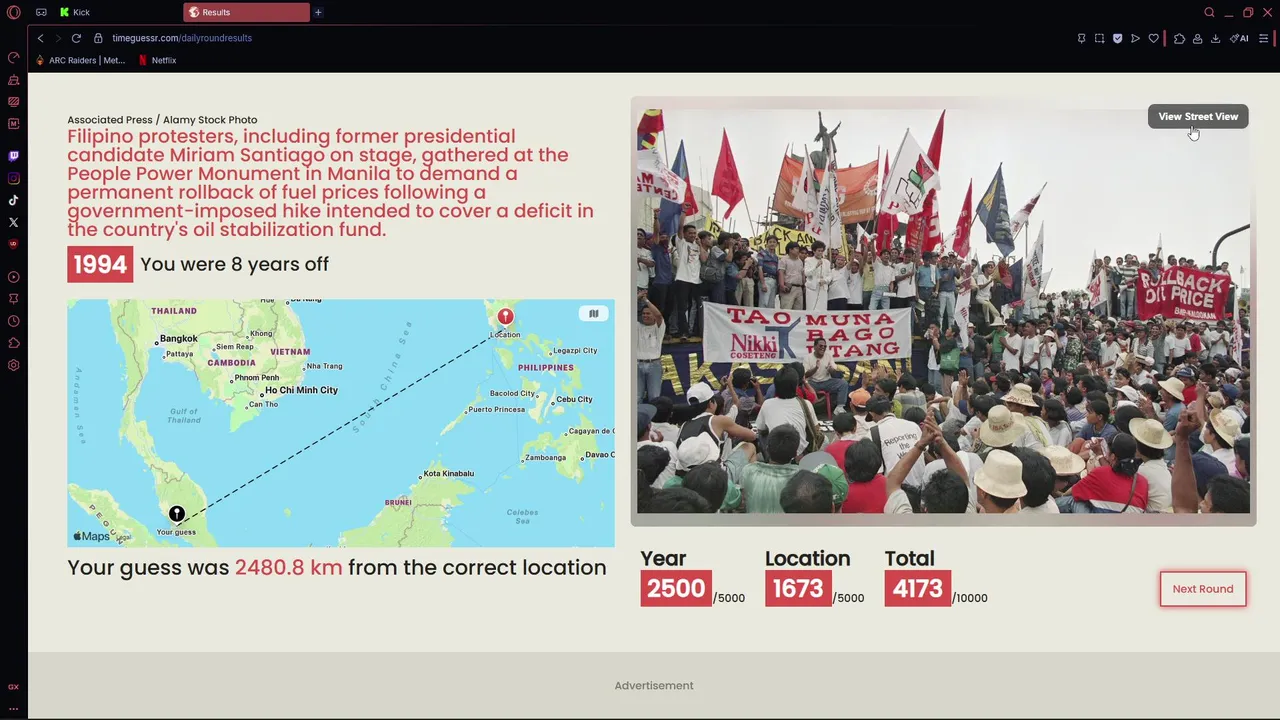
Task: Open the extensions cube in the toolbar
Action: [1179, 38]
